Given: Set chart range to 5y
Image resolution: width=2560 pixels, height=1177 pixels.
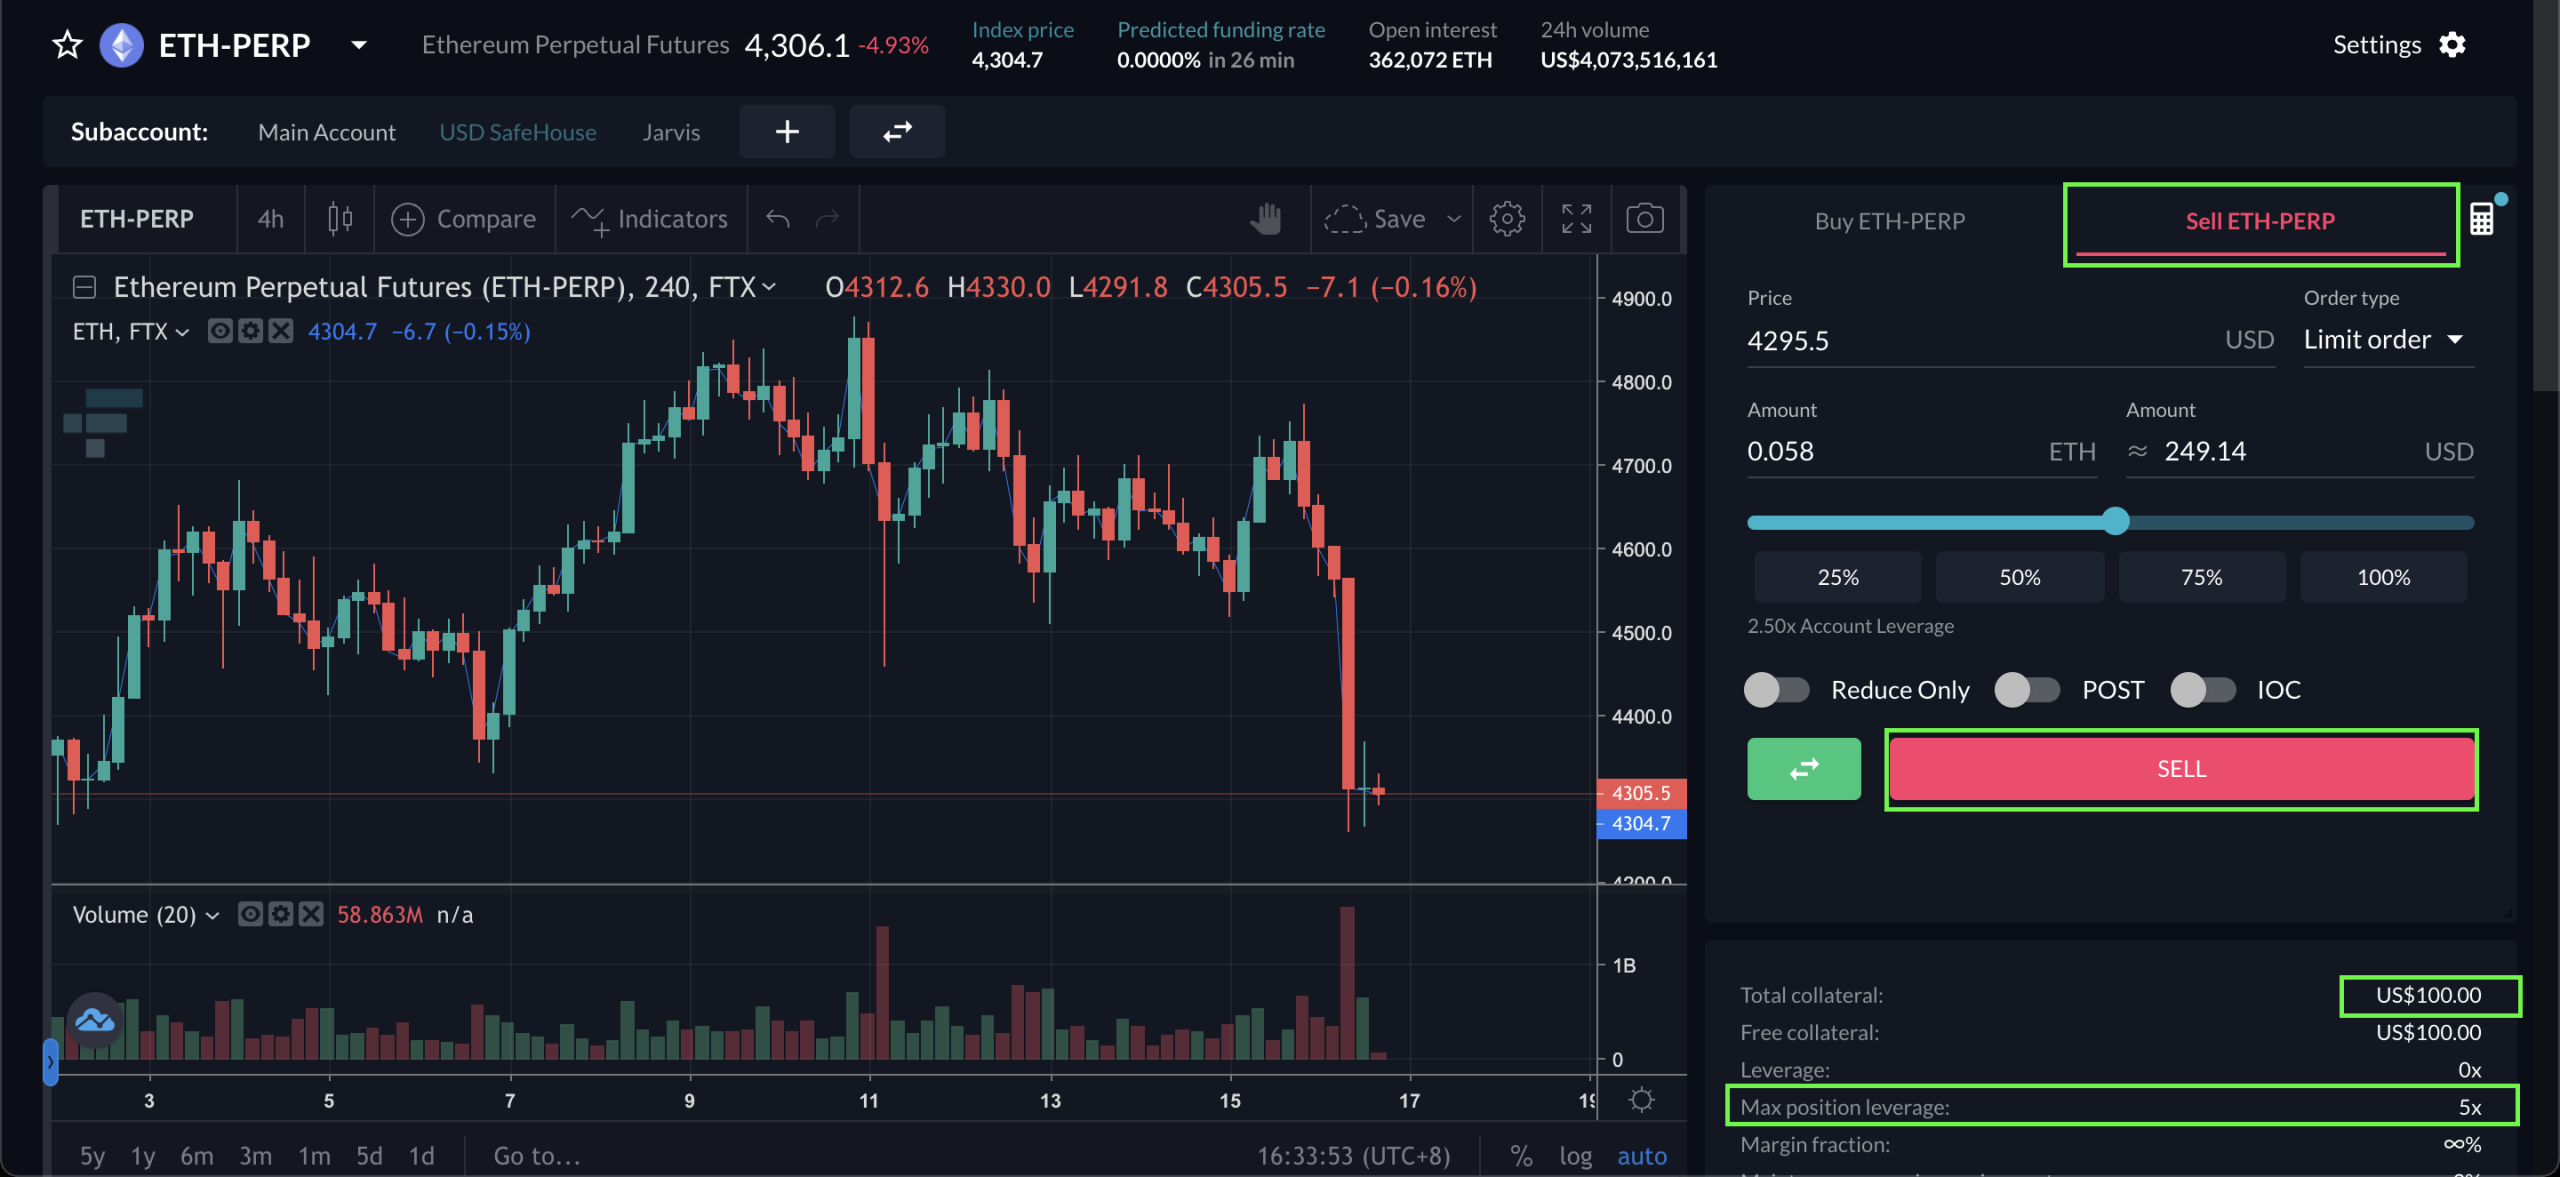Looking at the screenshot, I should coord(92,1156).
